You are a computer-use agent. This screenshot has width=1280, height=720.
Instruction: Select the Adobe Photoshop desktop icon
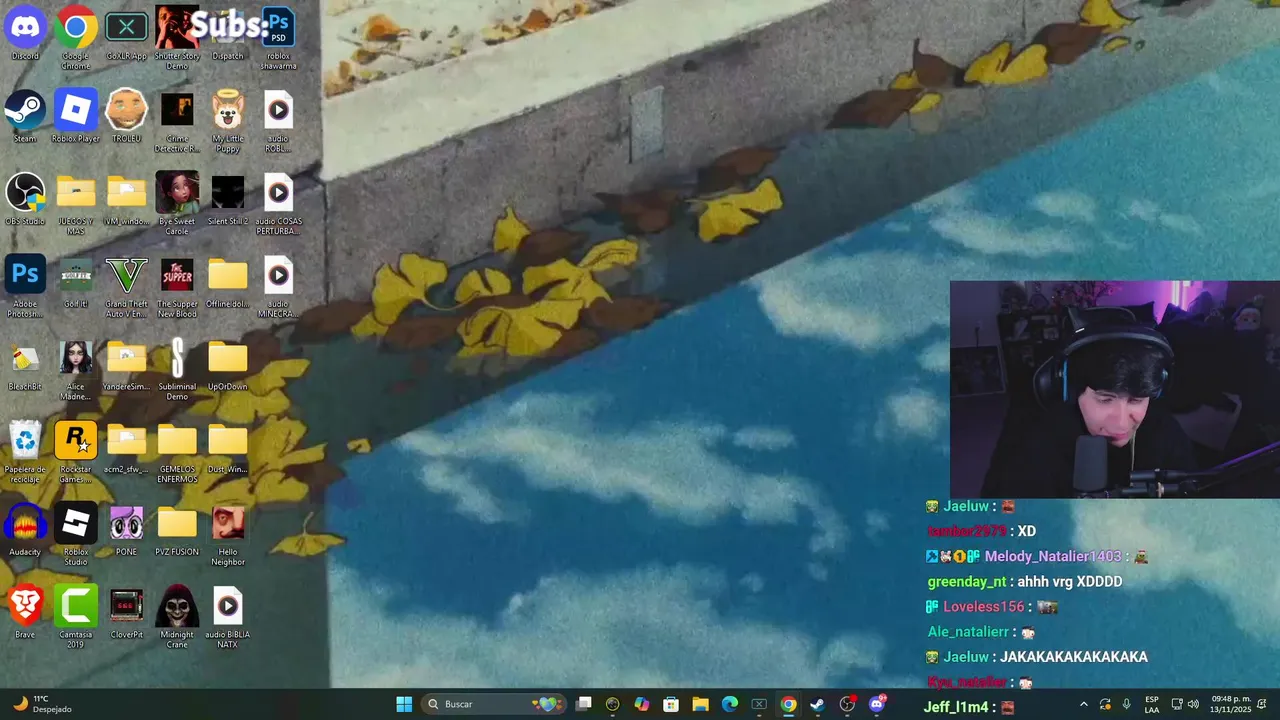25,287
